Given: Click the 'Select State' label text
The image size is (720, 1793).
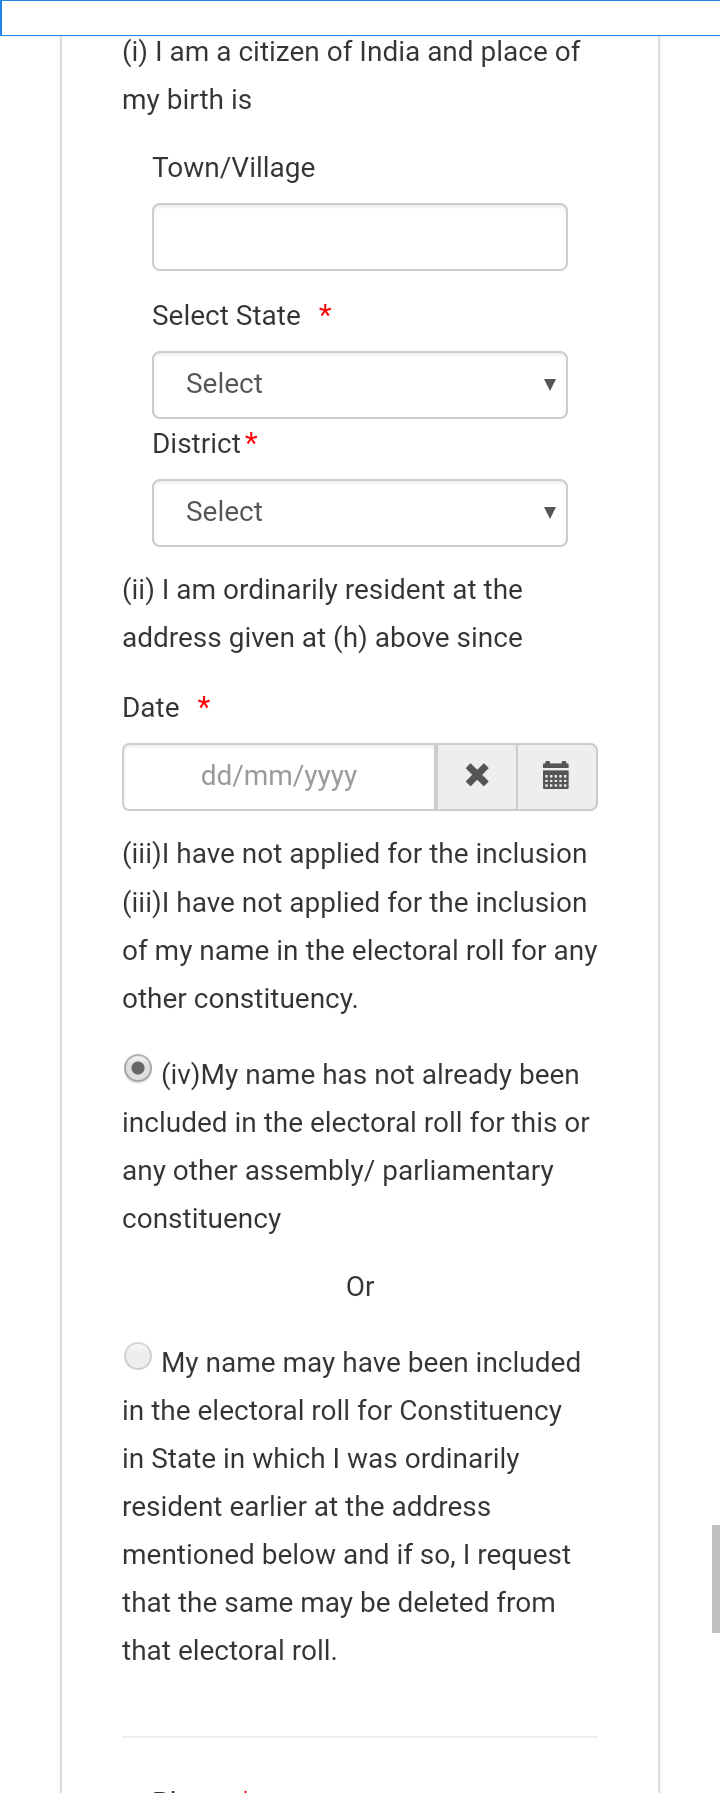Looking at the screenshot, I should click(x=226, y=316).
